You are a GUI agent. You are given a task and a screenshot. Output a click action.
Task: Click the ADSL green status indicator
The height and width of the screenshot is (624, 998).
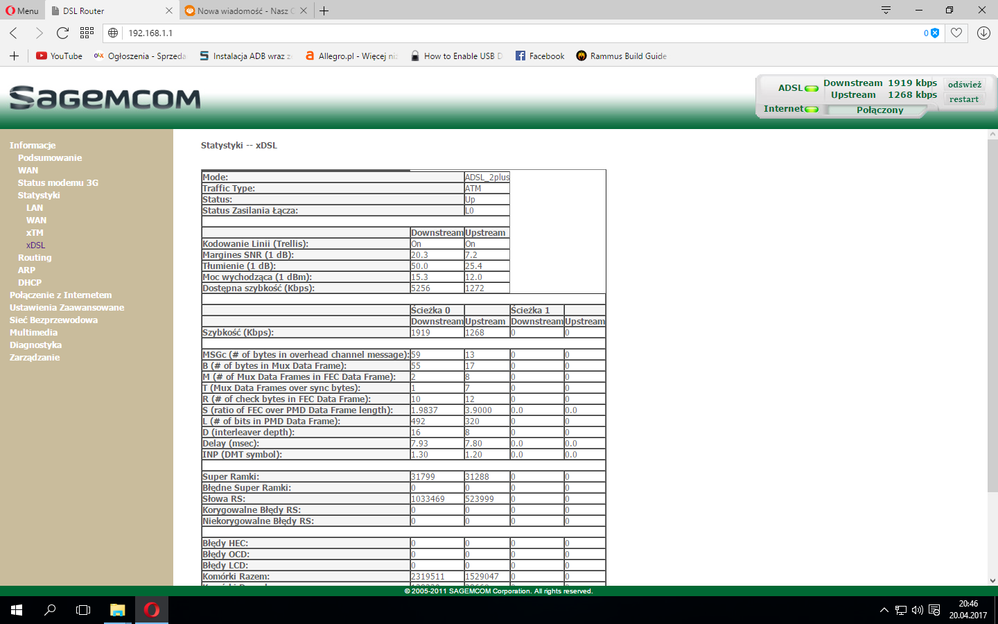[x=812, y=89]
